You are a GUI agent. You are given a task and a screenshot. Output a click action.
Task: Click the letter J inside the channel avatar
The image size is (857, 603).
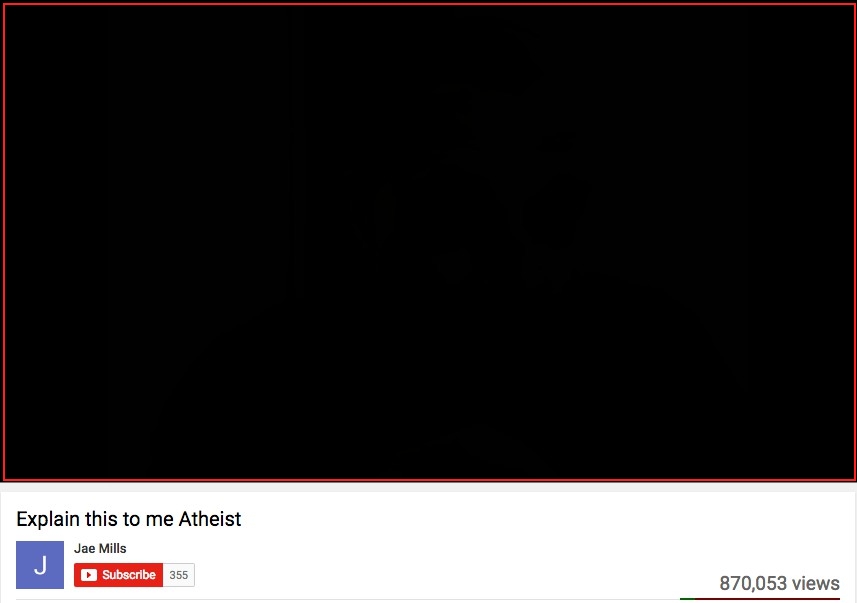[x=40, y=565]
